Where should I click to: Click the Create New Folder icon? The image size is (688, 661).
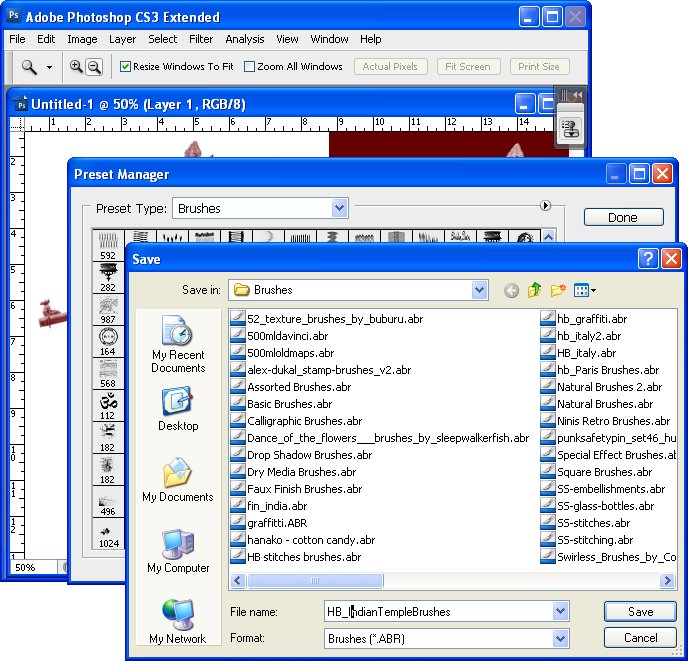pos(558,290)
